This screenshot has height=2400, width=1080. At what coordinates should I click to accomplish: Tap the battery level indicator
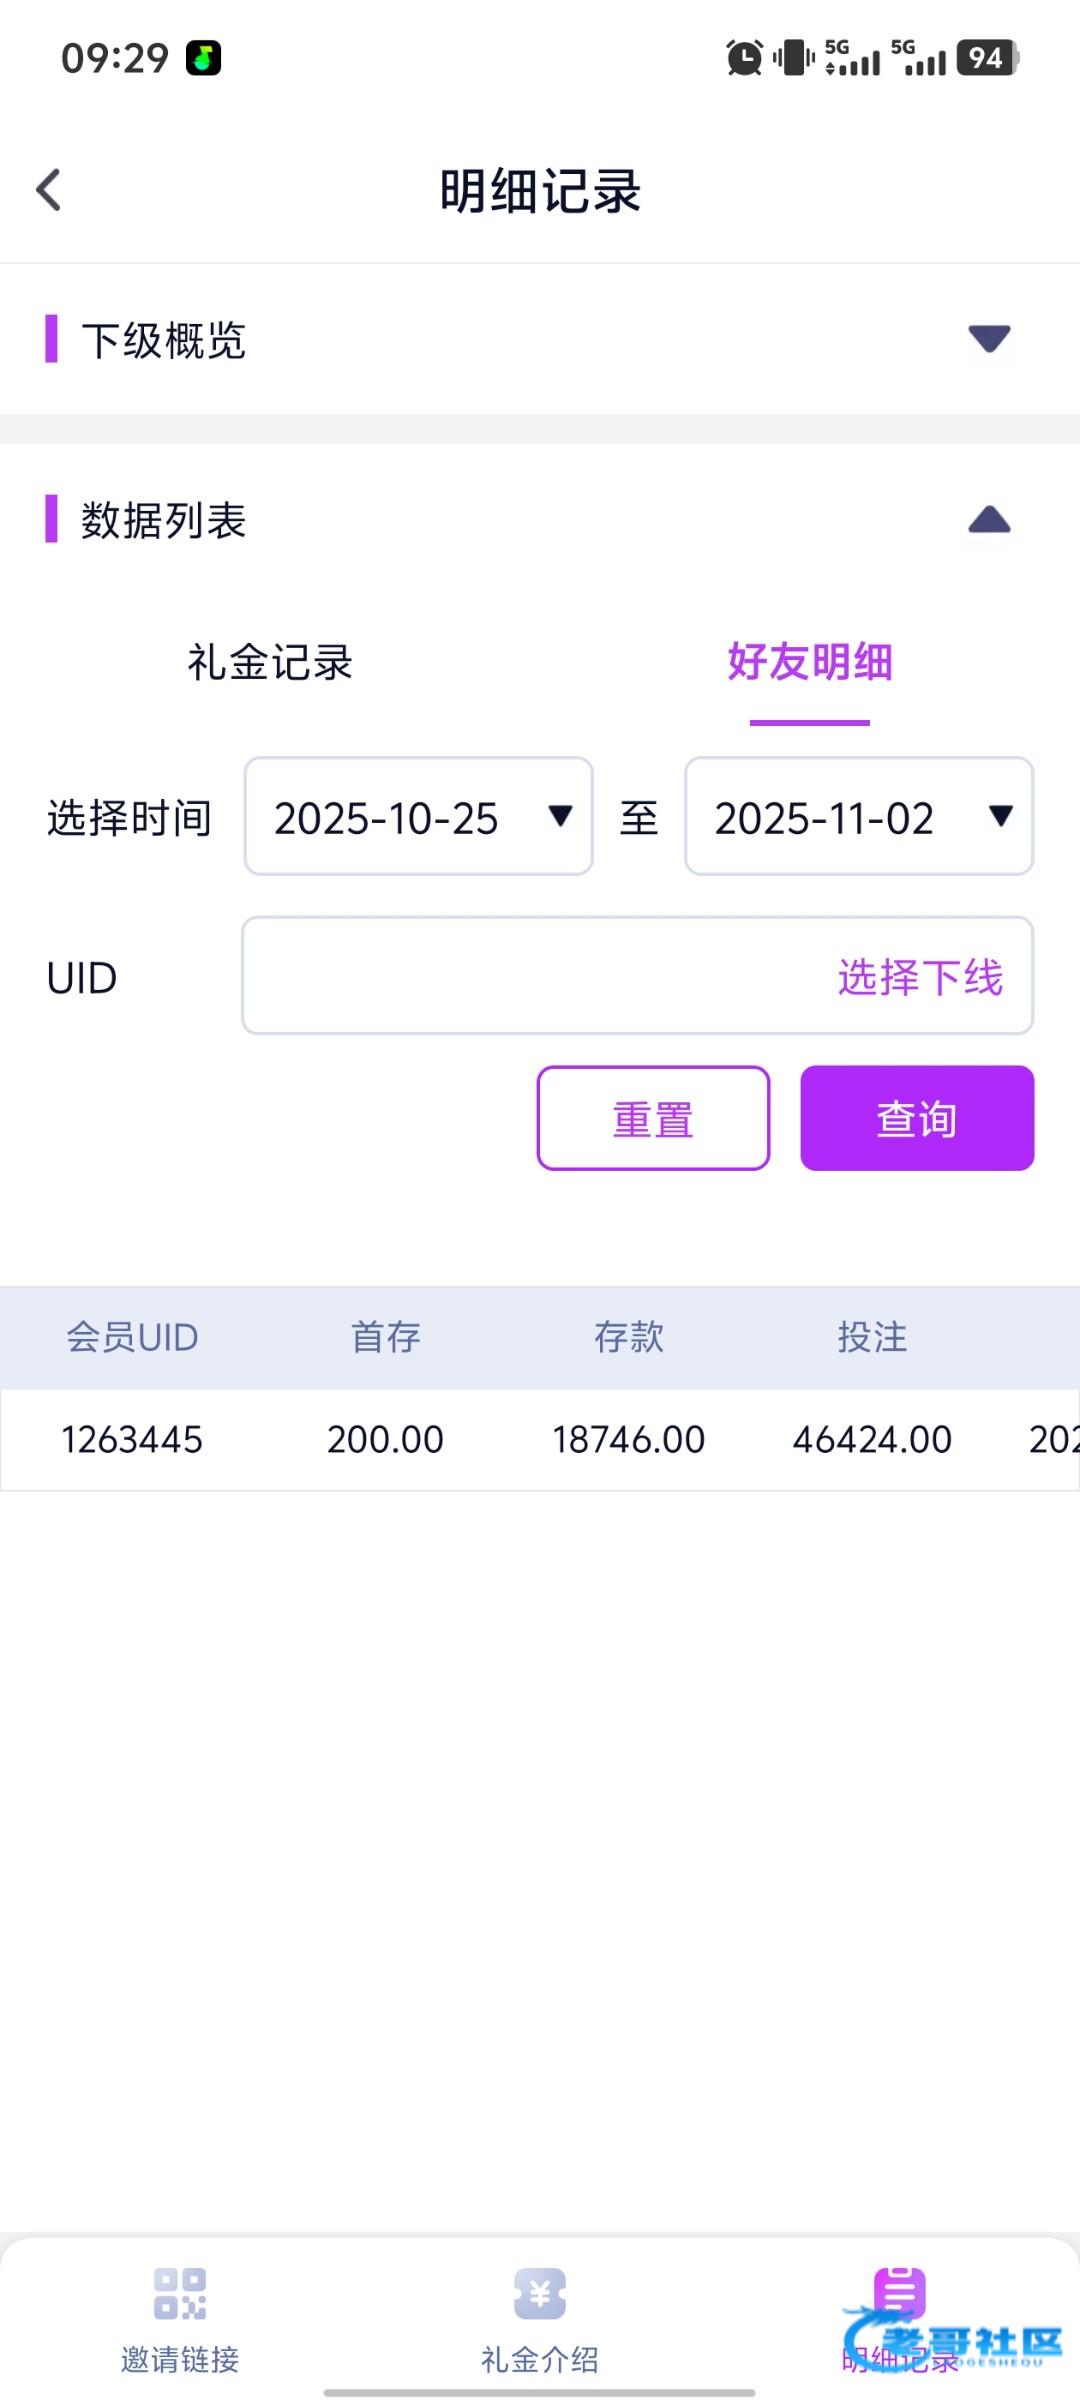tap(987, 58)
